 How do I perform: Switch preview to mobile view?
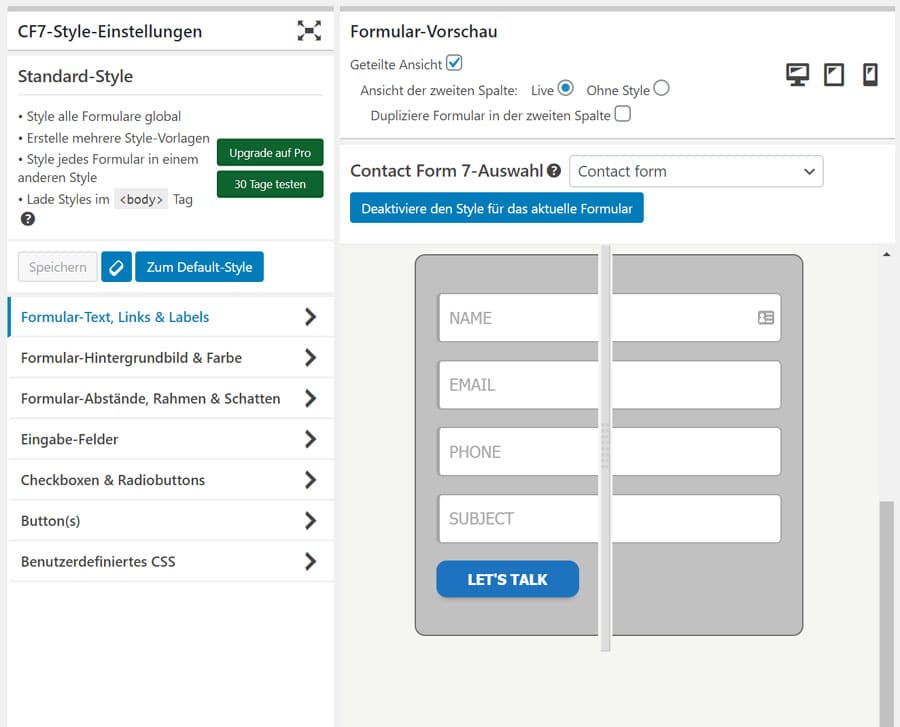[871, 74]
